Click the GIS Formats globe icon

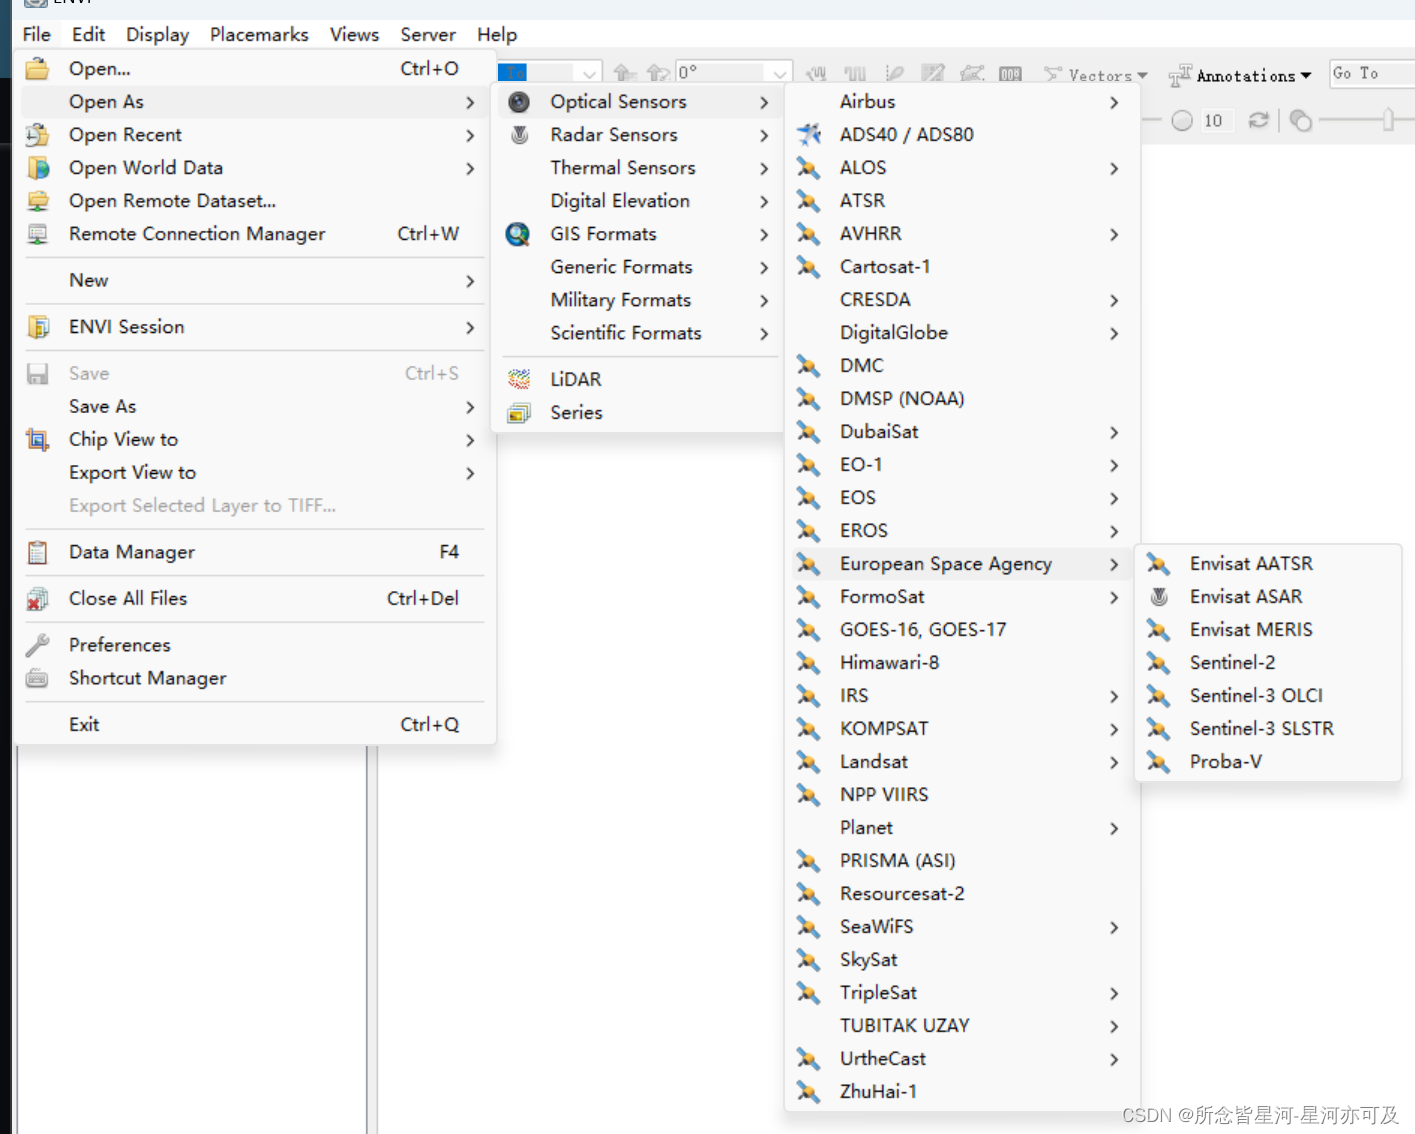click(x=518, y=234)
